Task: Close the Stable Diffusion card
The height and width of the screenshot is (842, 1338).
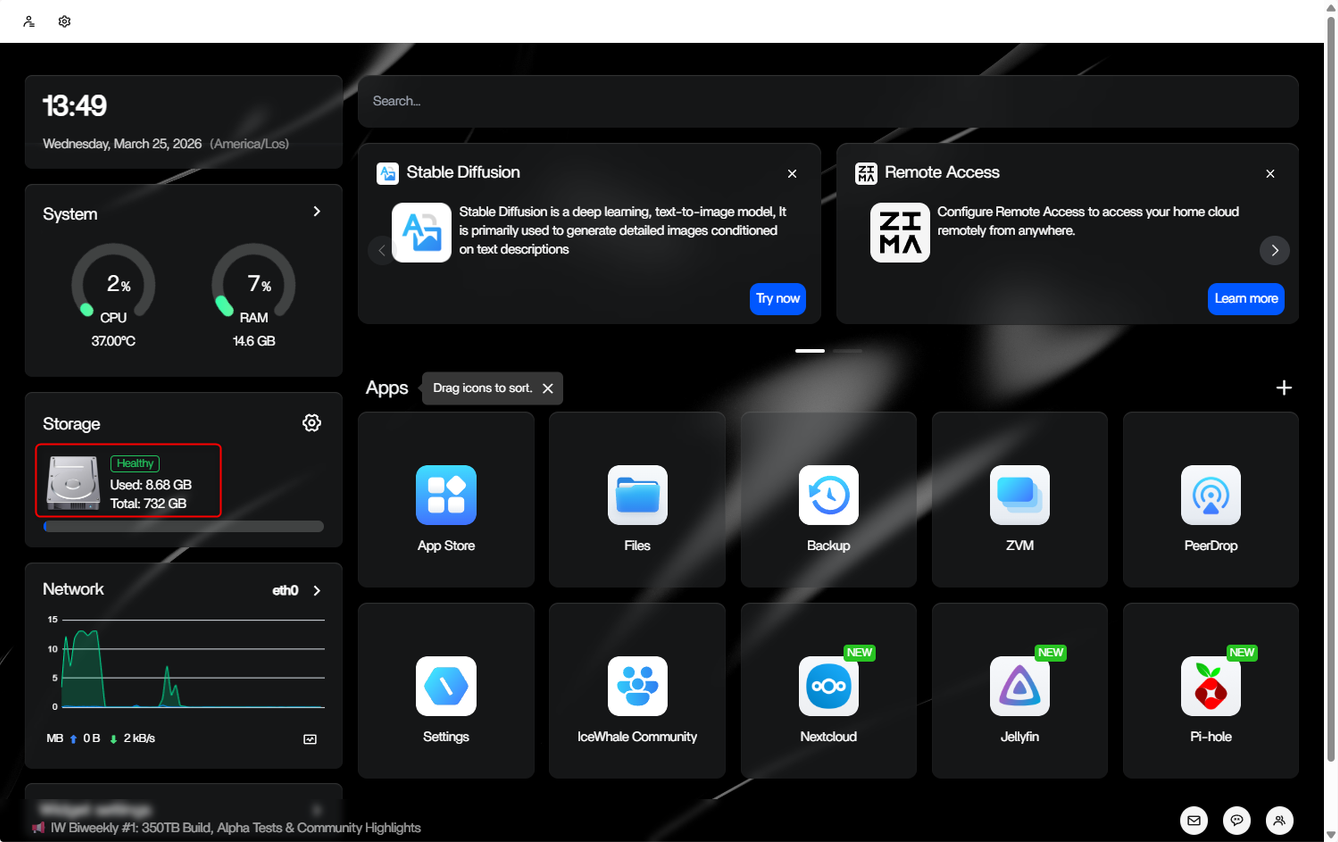Action: (x=792, y=174)
